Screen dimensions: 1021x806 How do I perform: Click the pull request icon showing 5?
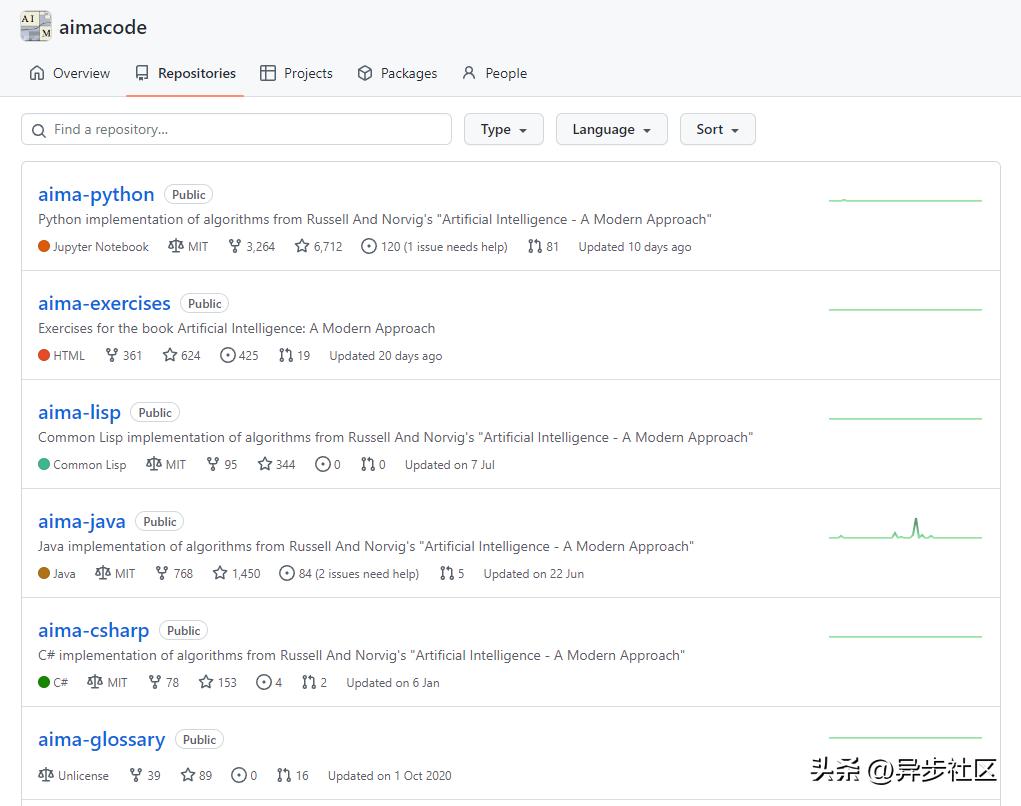(447, 573)
